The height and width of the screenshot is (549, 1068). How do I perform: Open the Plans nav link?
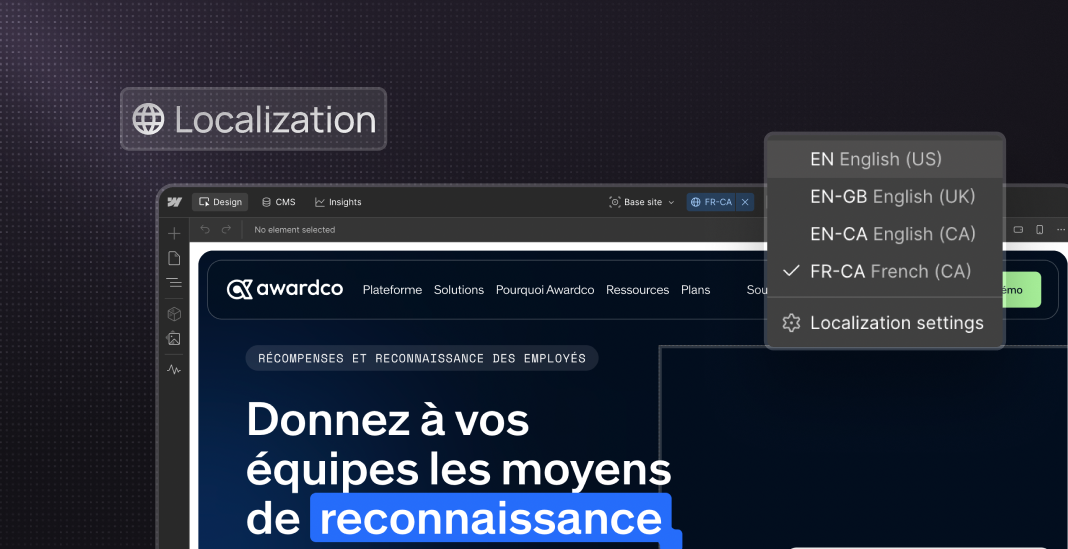pyautogui.click(x=695, y=290)
